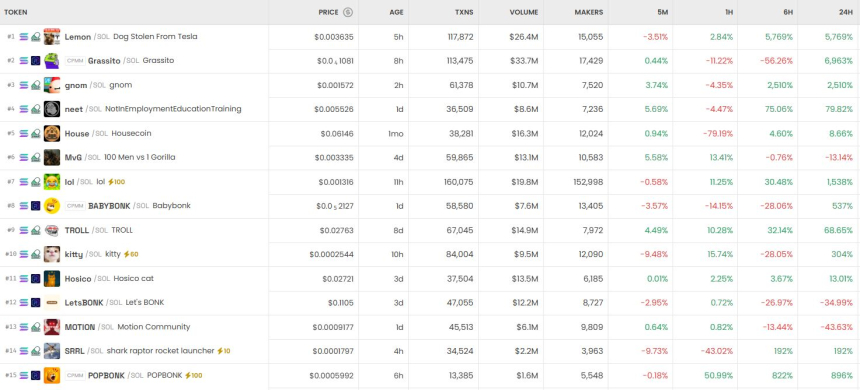Sort by the 6H change column
The width and height of the screenshot is (860, 390).
tap(788, 12)
